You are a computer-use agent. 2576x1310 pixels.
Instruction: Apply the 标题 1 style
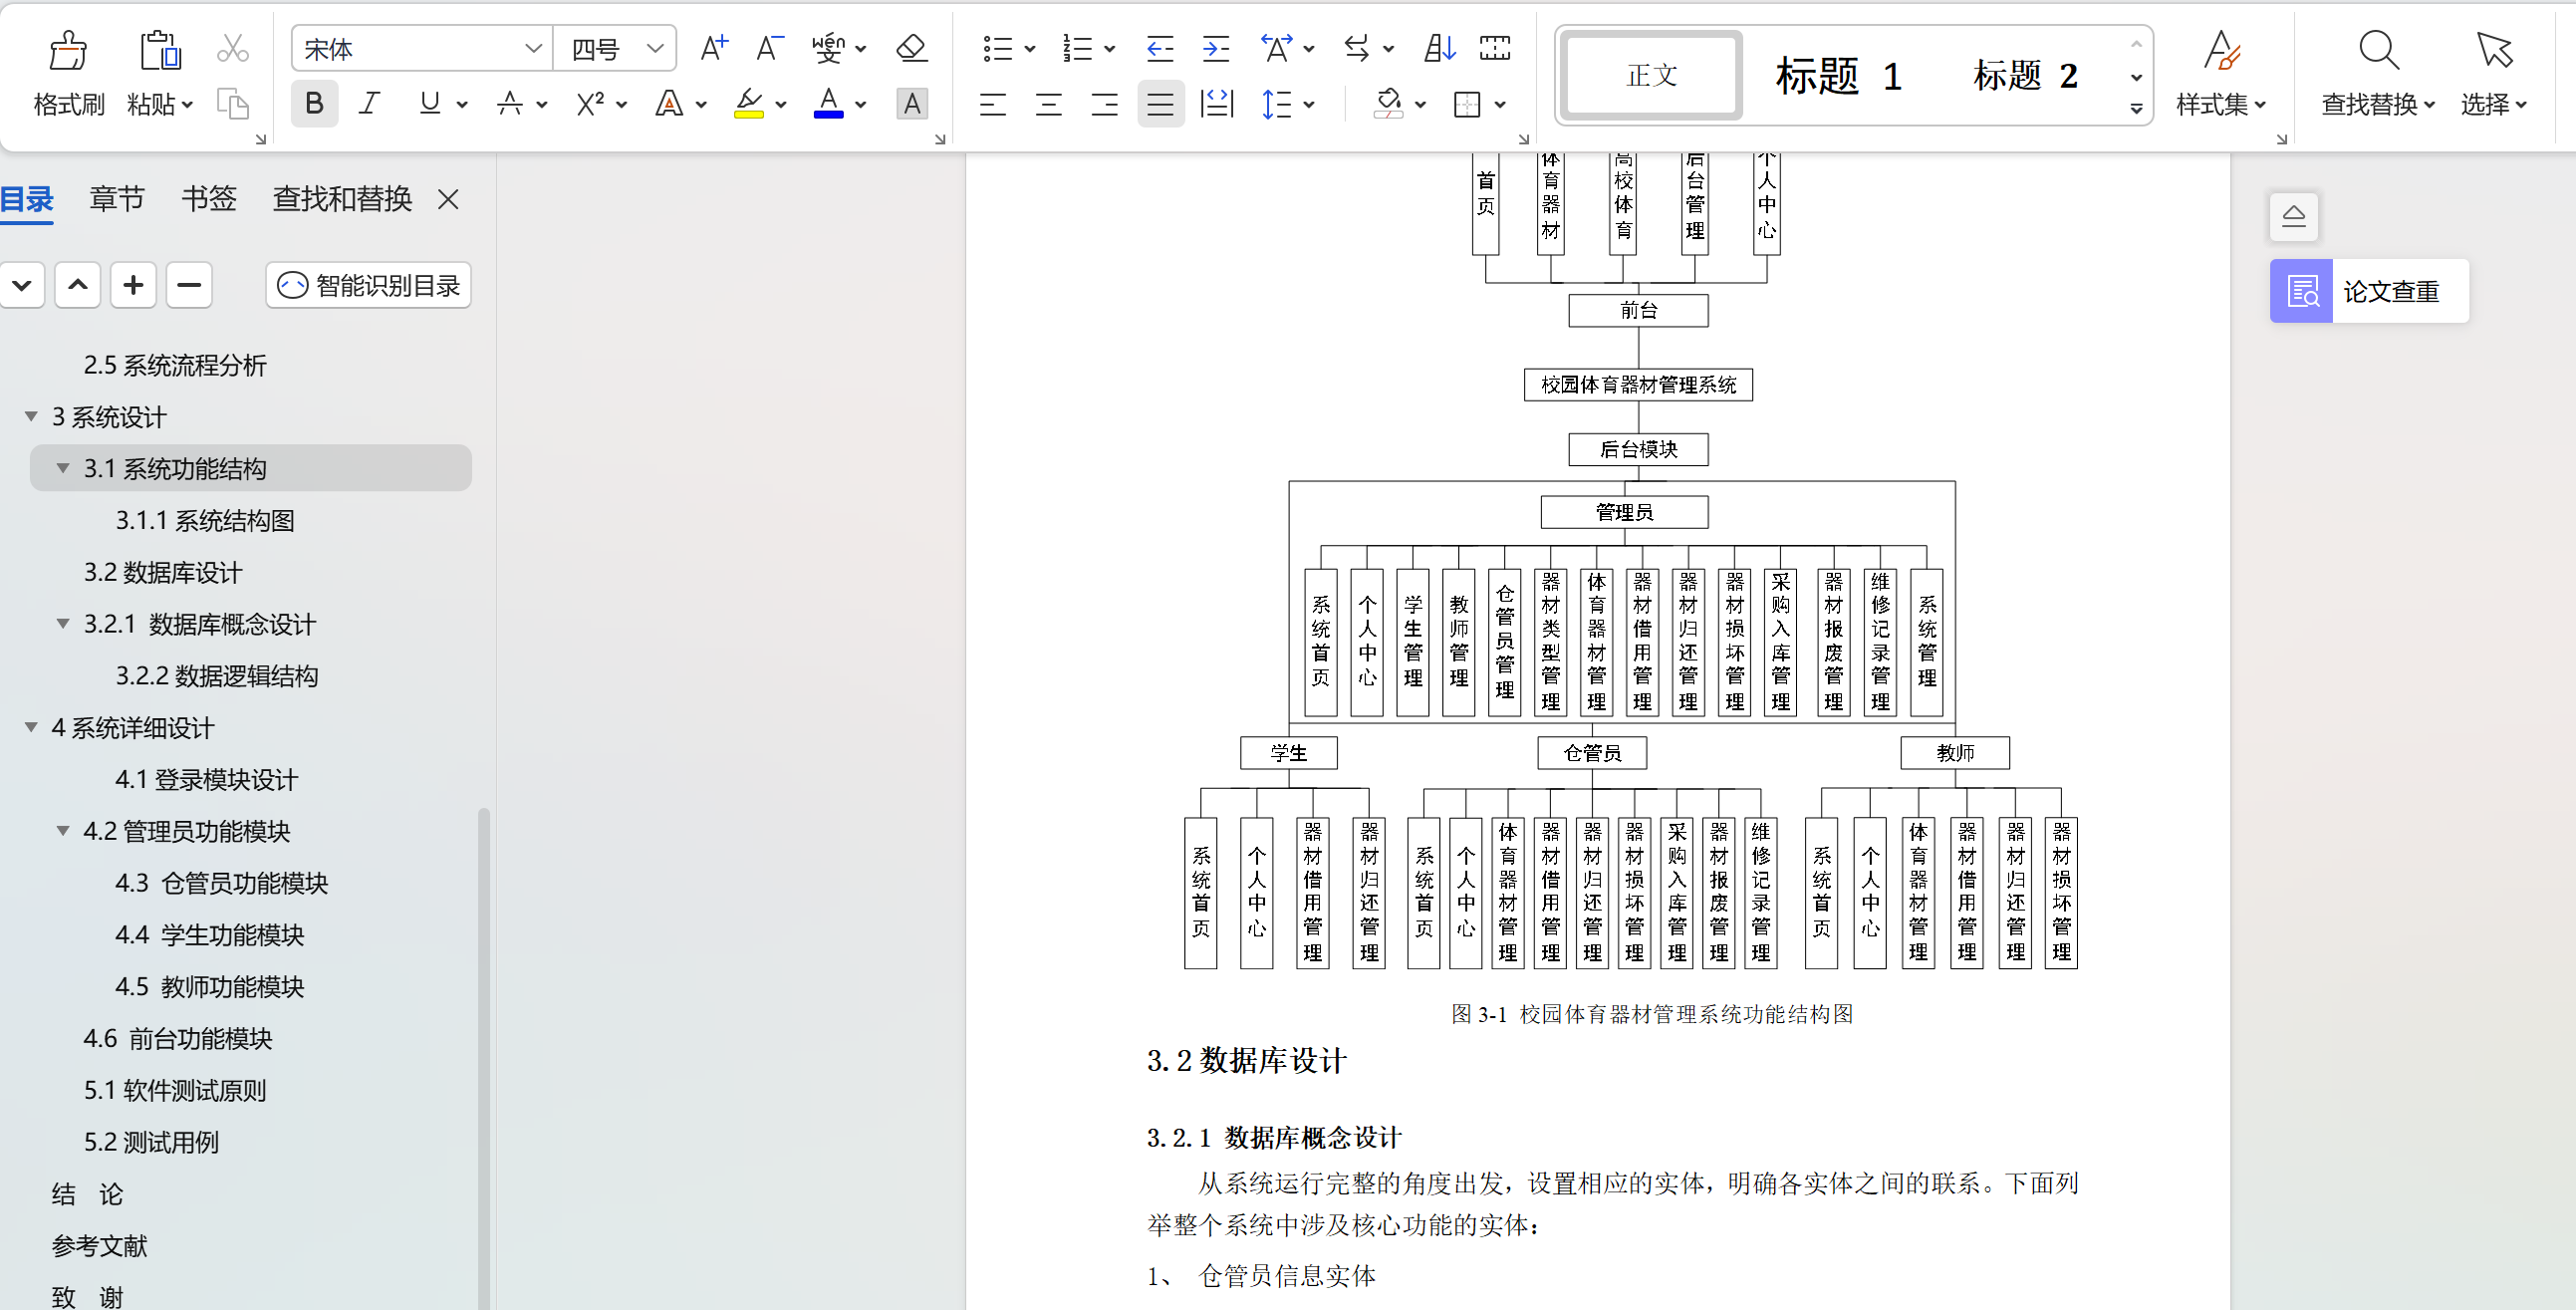(x=1838, y=76)
